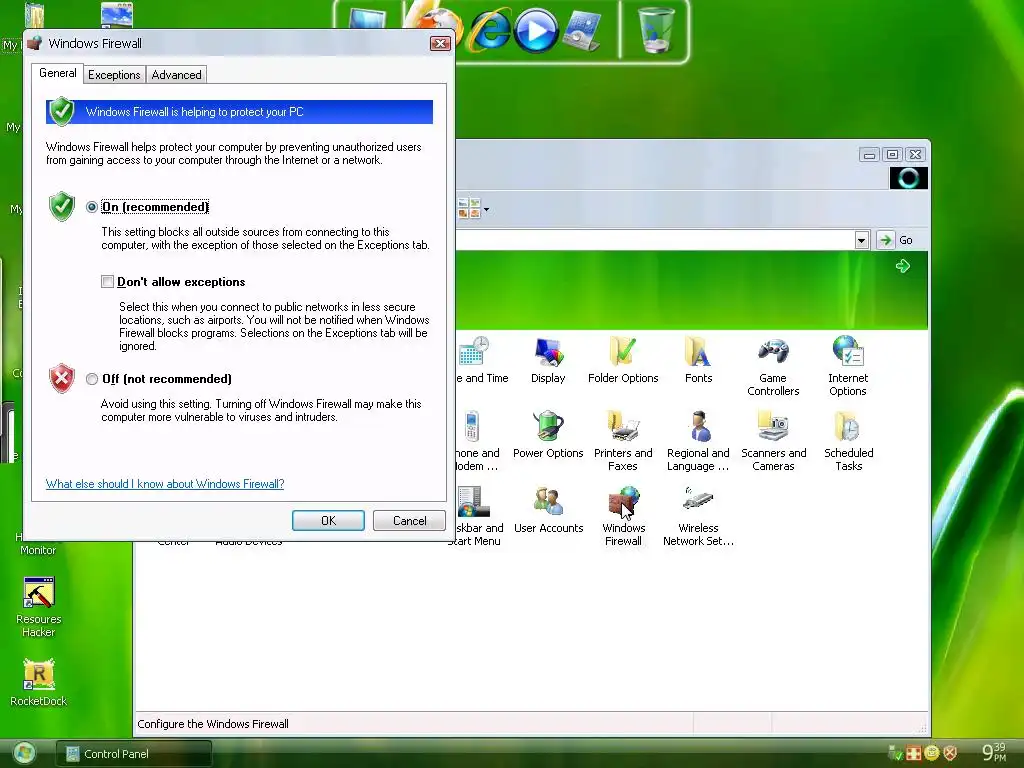Launch Windows Media Player from the dock
The width and height of the screenshot is (1024, 768).
click(x=536, y=31)
